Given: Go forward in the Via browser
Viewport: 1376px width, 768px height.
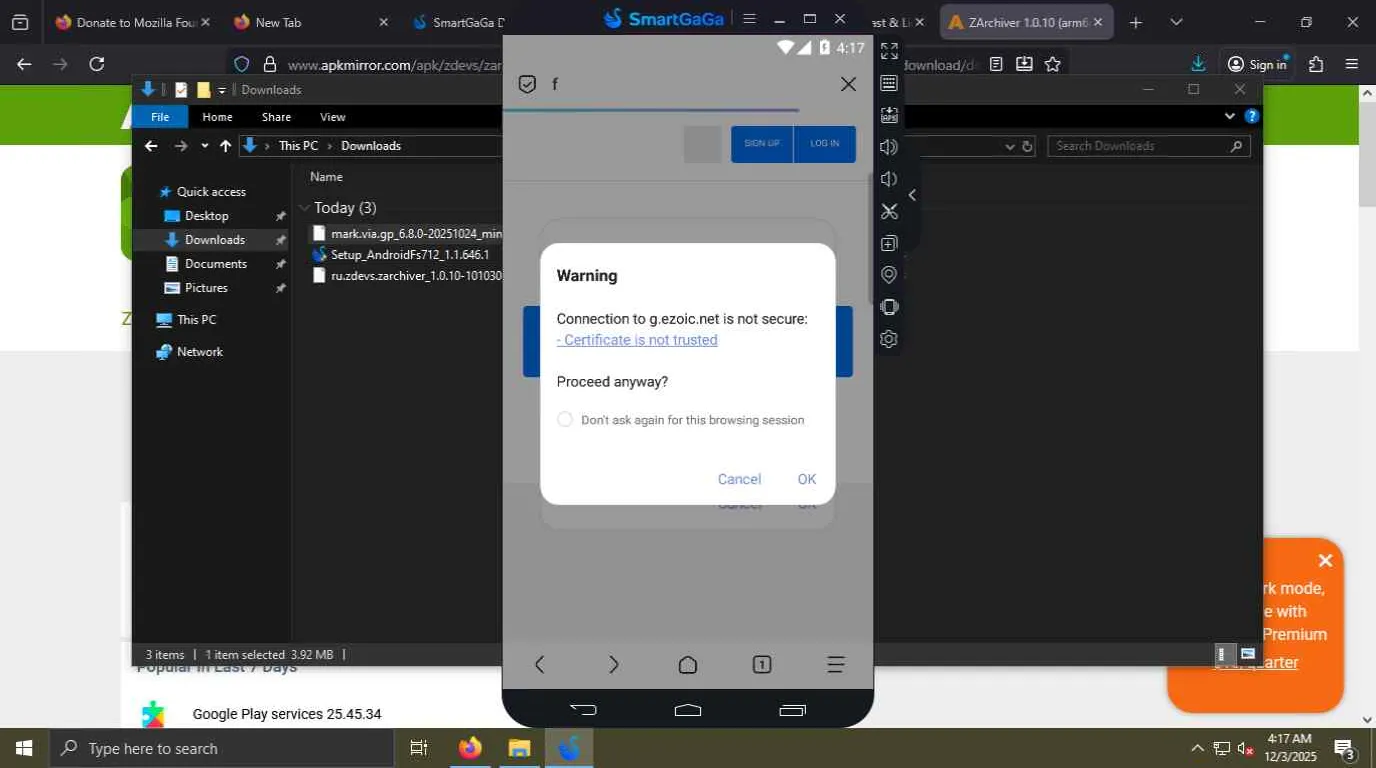Looking at the screenshot, I should pos(614,664).
